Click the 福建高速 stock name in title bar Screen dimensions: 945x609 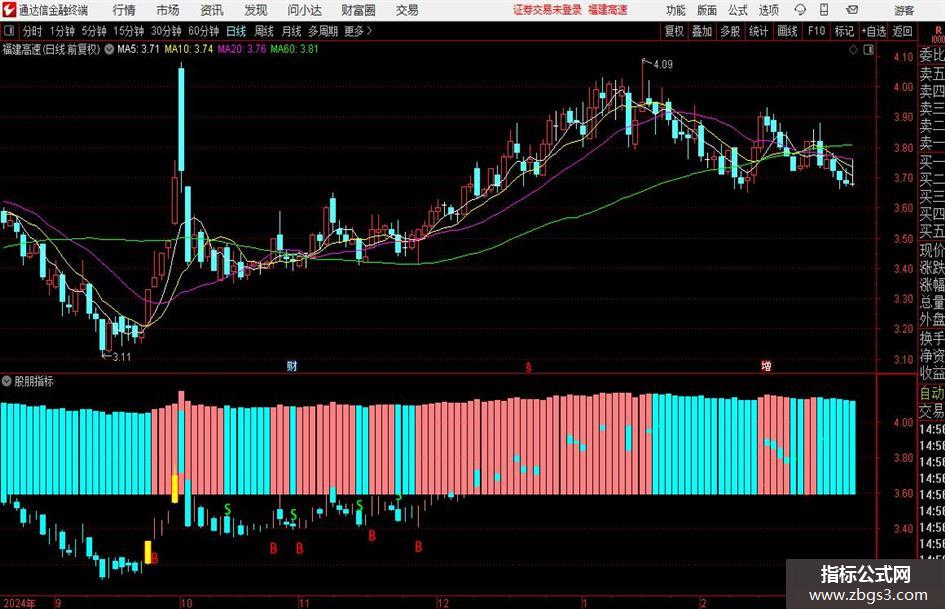coord(608,10)
